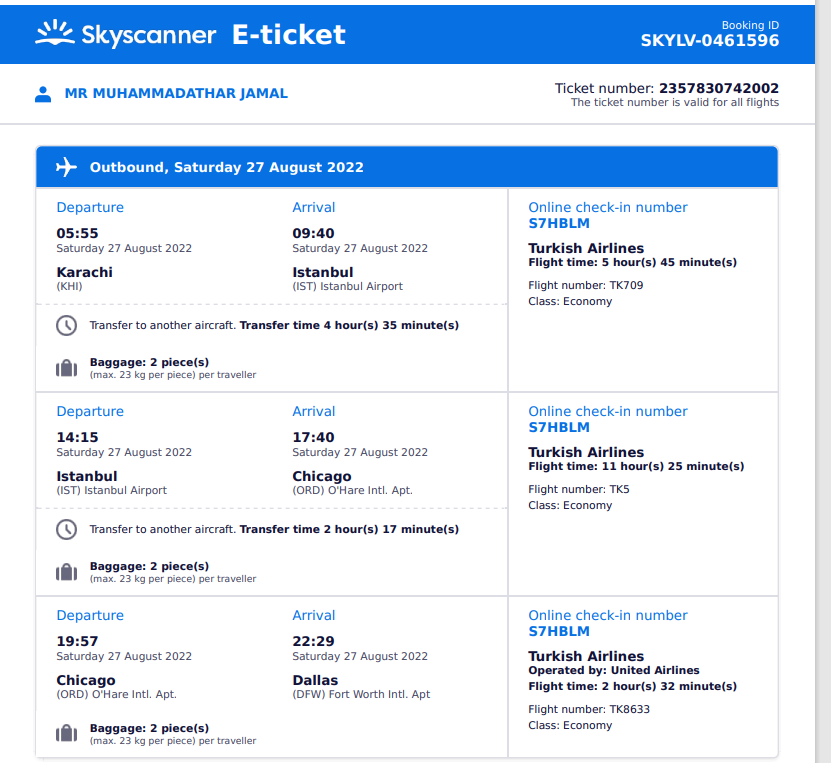This screenshot has width=831, height=763.
Task: Click the 22:29 arrival time in Dallas
Action: coord(313,642)
